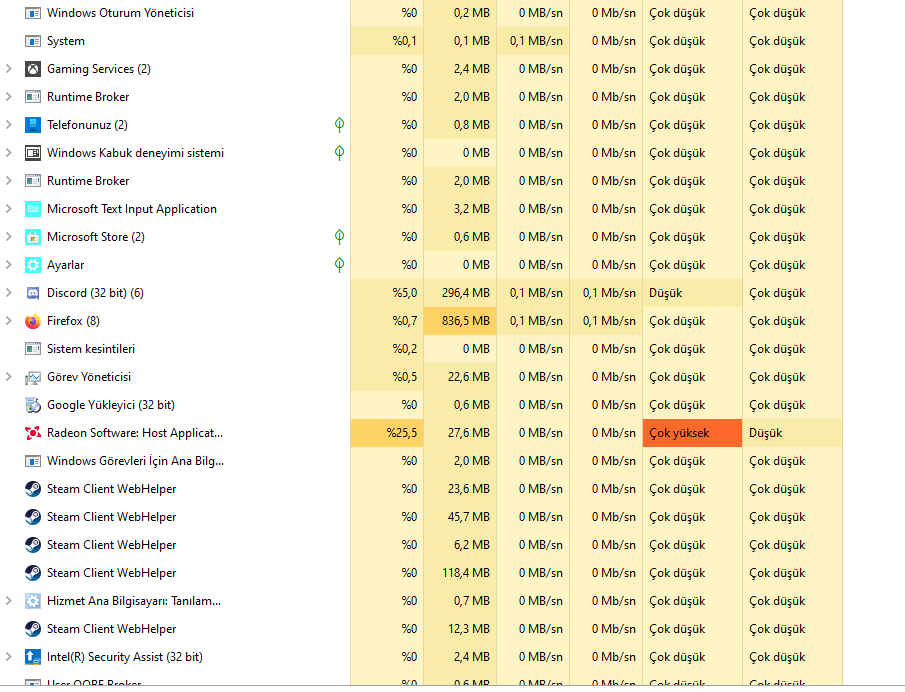The height and width of the screenshot is (692, 905).
Task: Click the Windows Kabuk deneyimi sistemi icon
Action: pos(33,153)
